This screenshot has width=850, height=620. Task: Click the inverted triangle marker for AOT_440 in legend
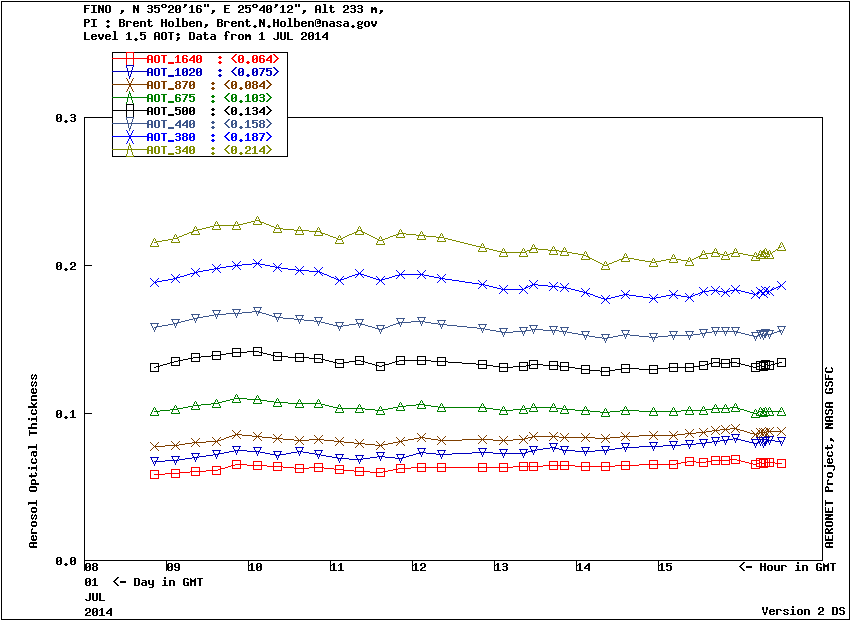click(x=129, y=124)
